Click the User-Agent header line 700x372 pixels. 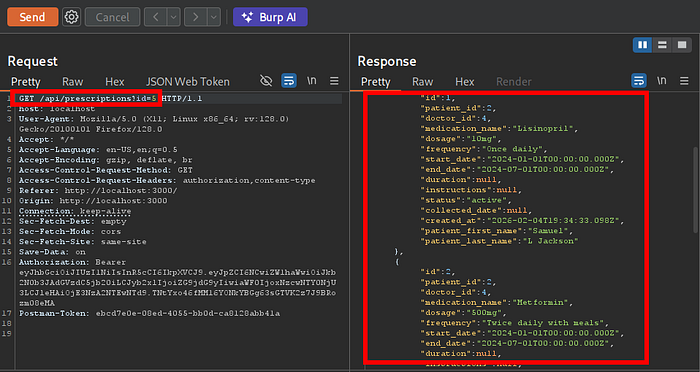[x=154, y=124]
